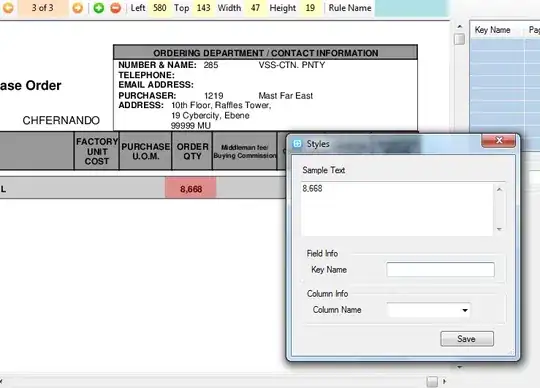
Task: Click the PURCHASE U.O.M. column header
Action: (x=145, y=151)
